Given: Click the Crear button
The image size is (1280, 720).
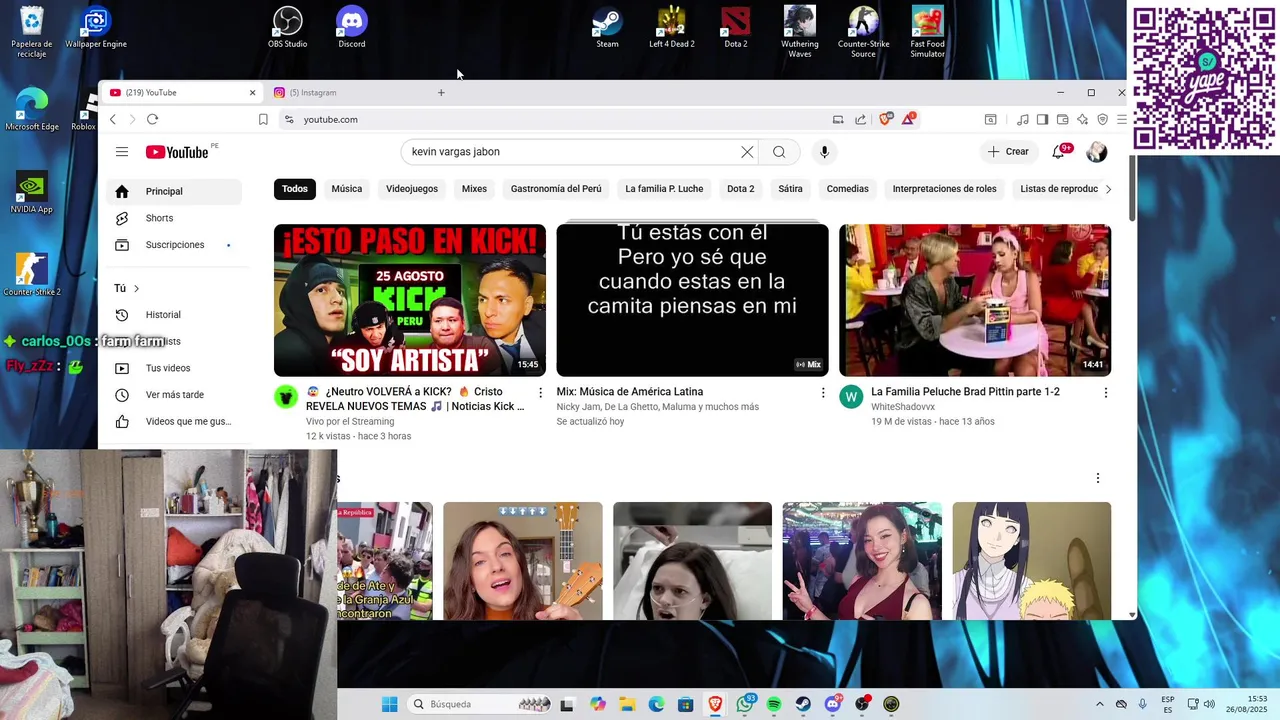Looking at the screenshot, I should 1008,152.
